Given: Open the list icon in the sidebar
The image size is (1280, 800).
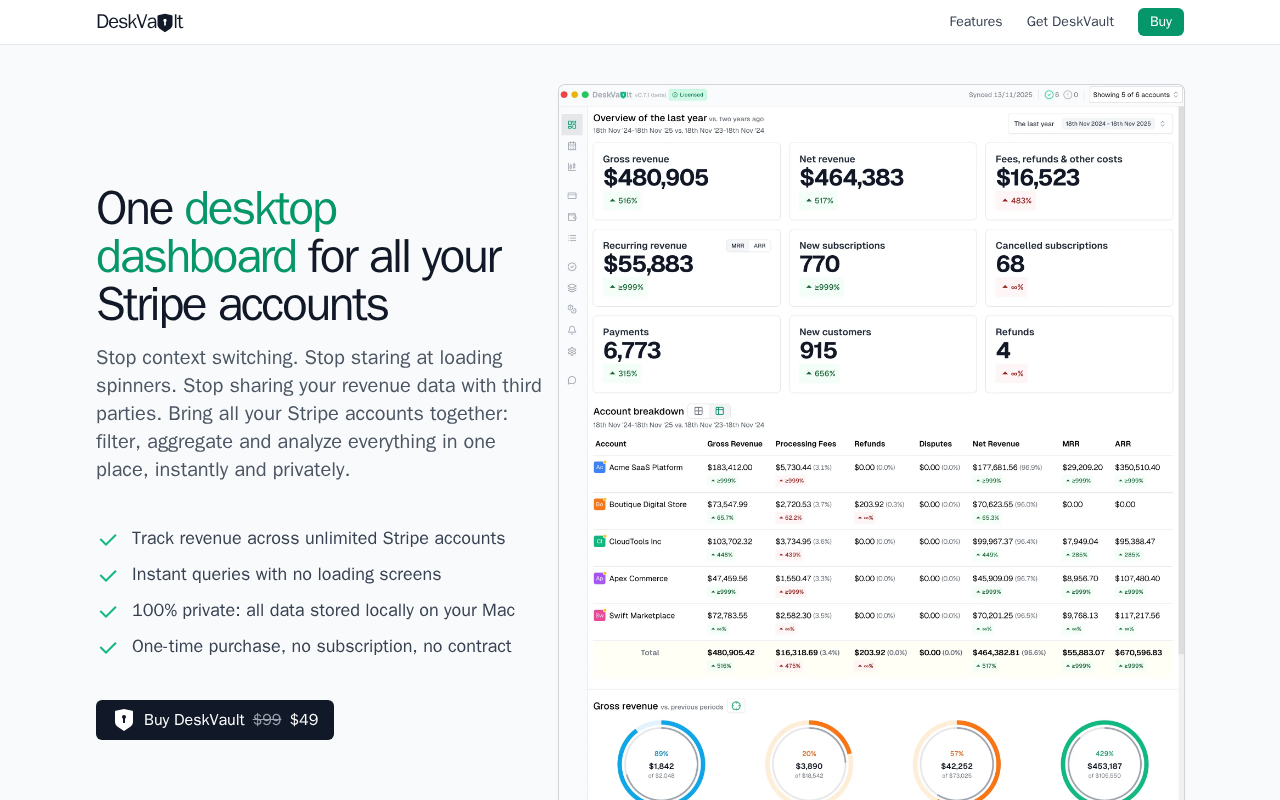Looking at the screenshot, I should [572, 238].
